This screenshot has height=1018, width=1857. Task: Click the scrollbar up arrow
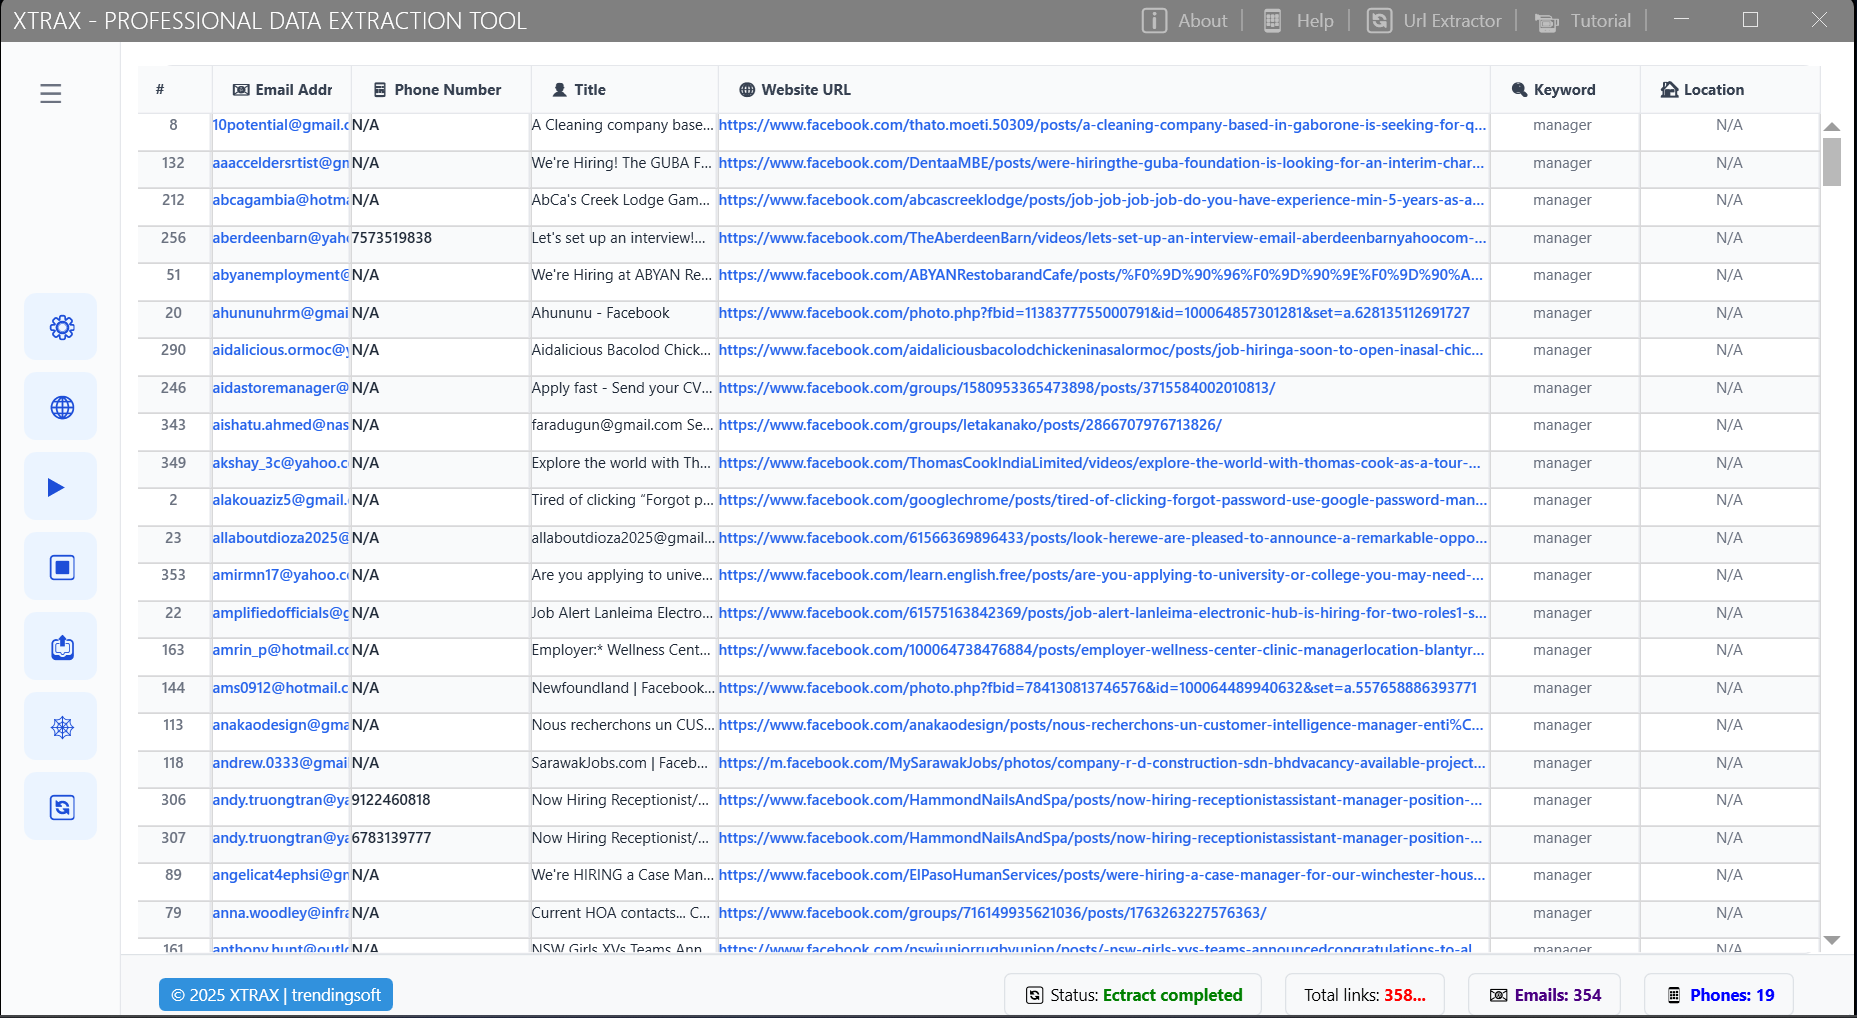pos(1832,126)
